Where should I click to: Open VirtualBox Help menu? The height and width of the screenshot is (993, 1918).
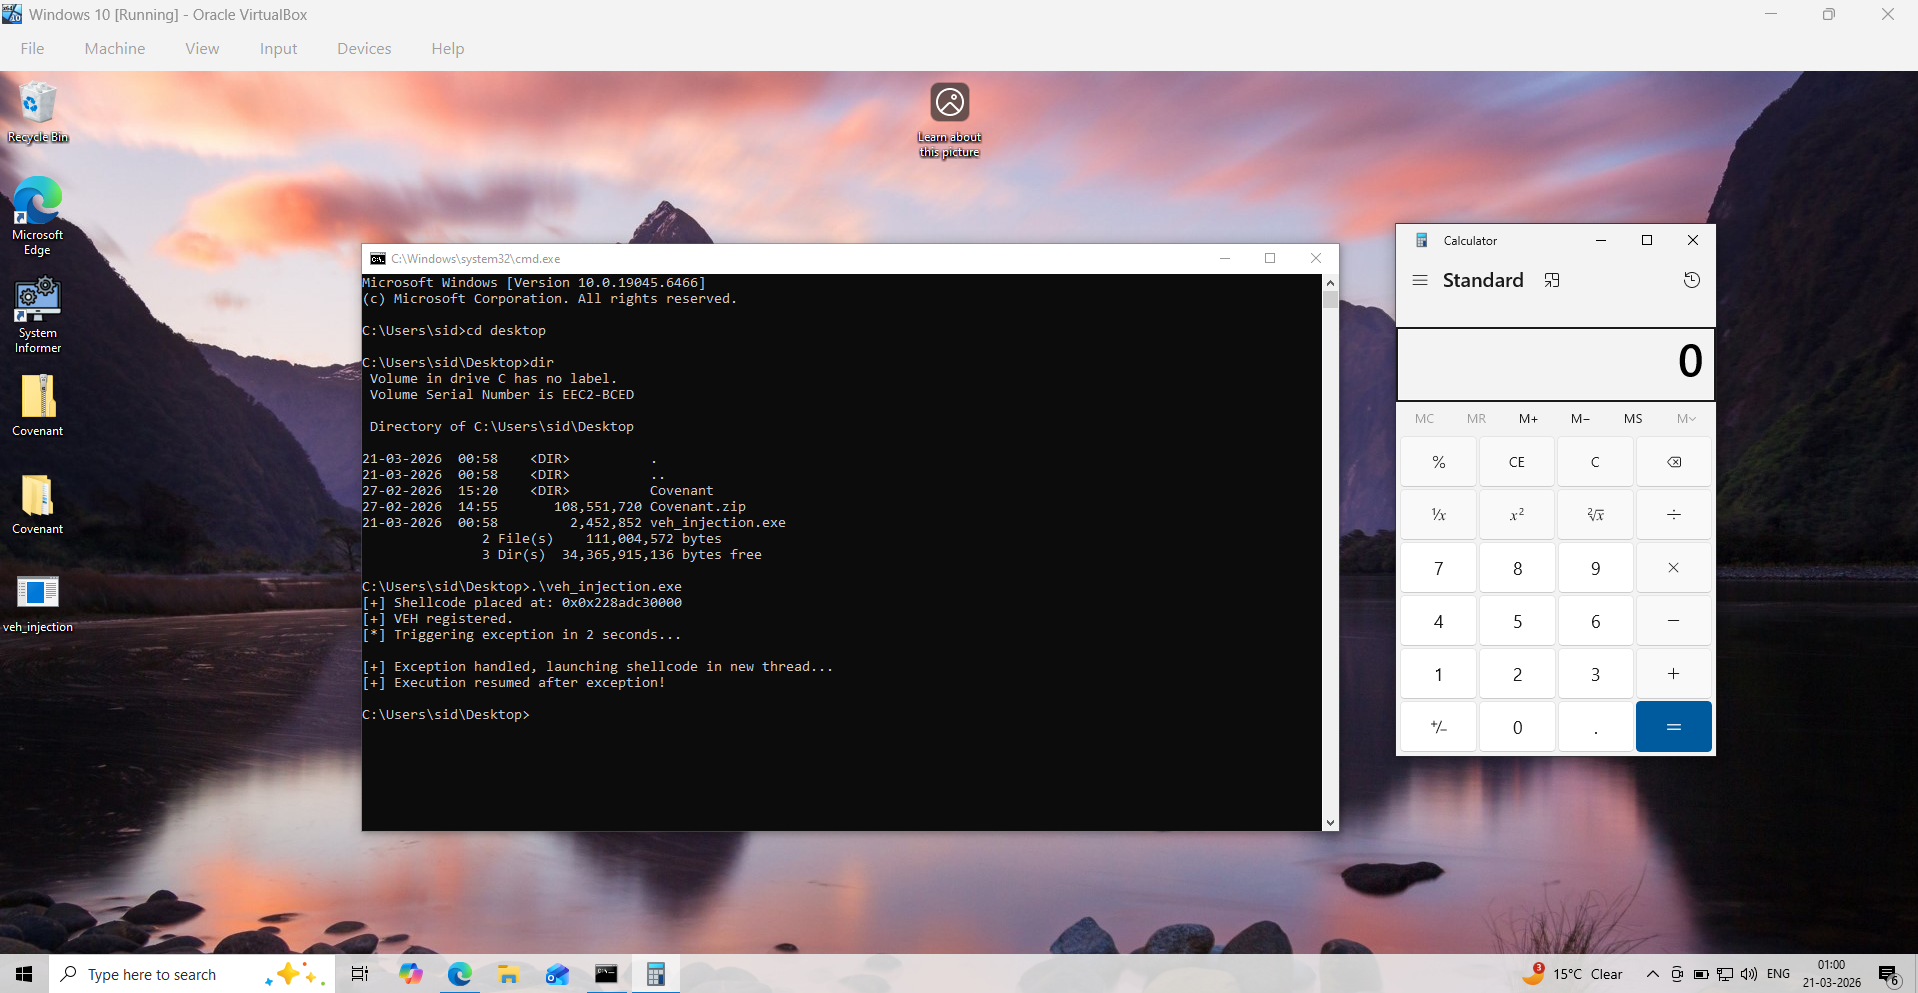tap(448, 48)
